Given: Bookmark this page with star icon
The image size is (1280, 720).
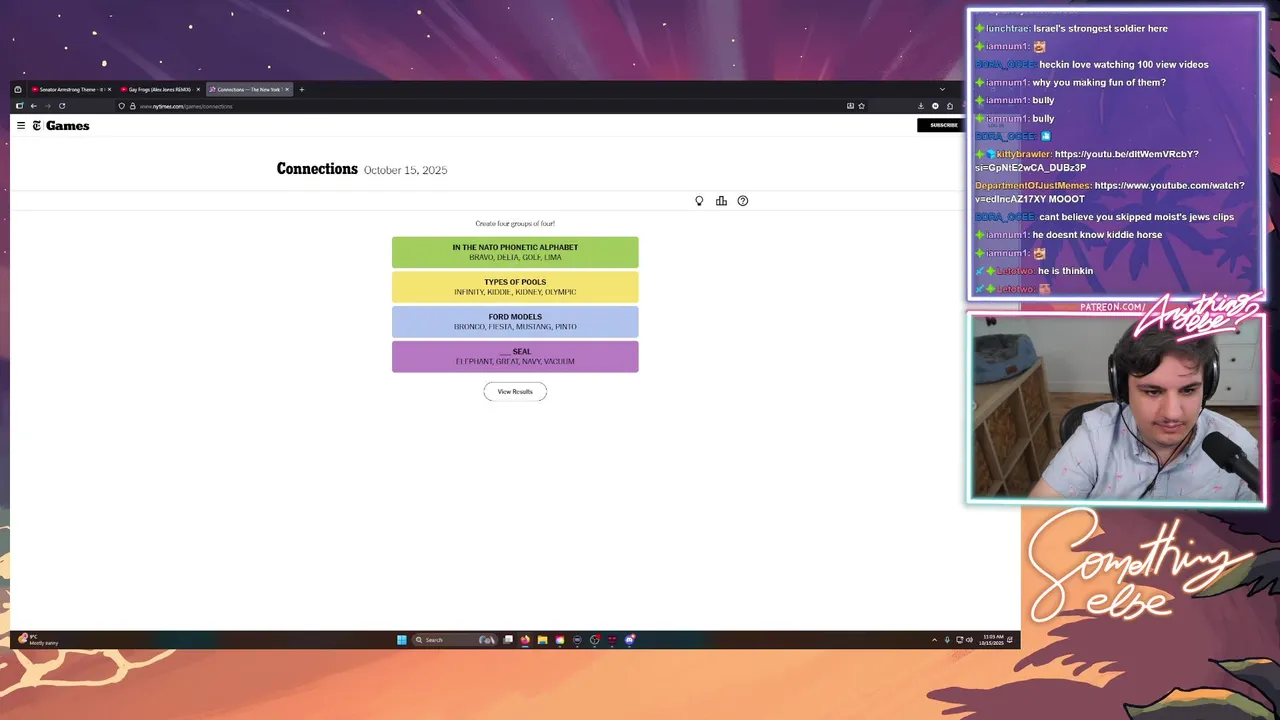Looking at the screenshot, I should point(861,106).
